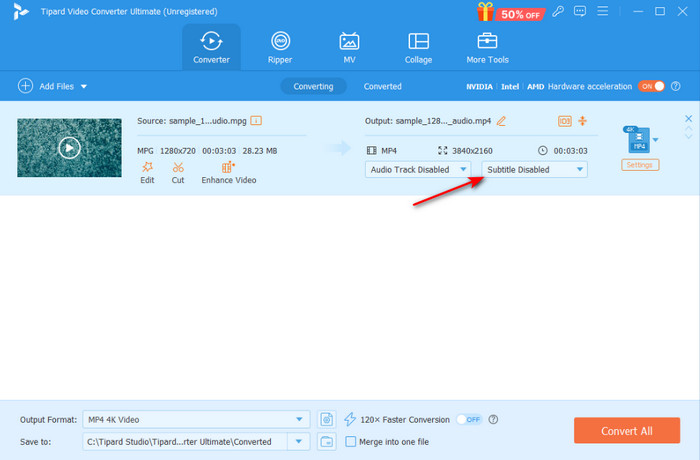Open the Settings button for the file

(640, 165)
